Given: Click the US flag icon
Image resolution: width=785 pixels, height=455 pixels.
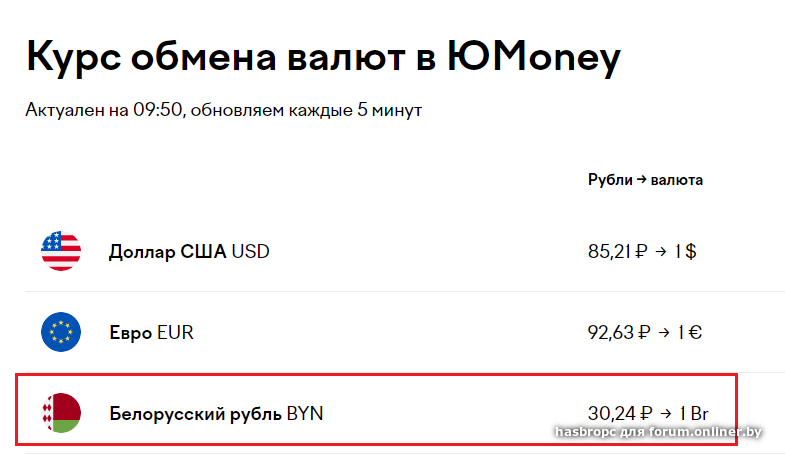Looking at the screenshot, I should (x=61, y=251).
